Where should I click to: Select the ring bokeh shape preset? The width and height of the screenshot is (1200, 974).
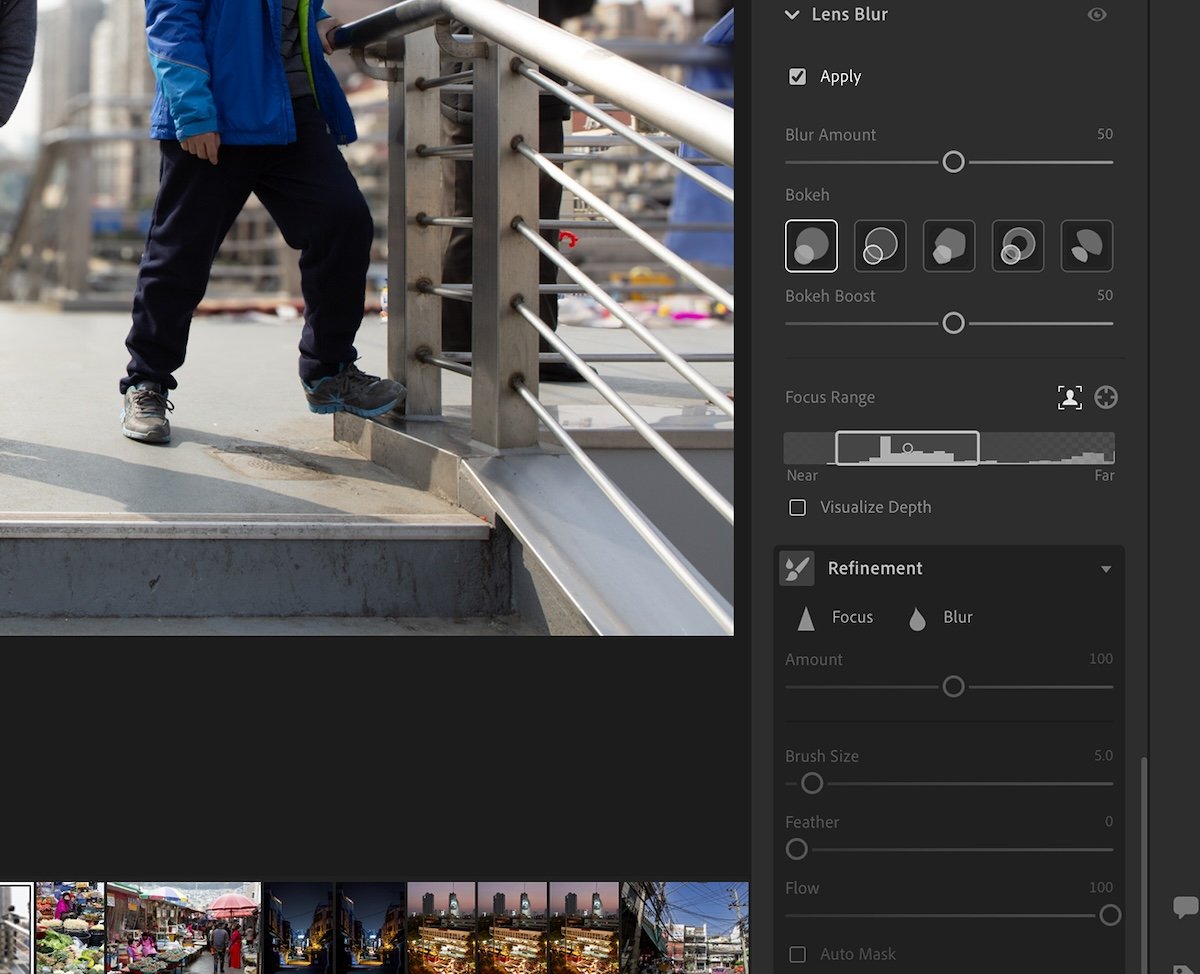pyautogui.click(x=1018, y=245)
